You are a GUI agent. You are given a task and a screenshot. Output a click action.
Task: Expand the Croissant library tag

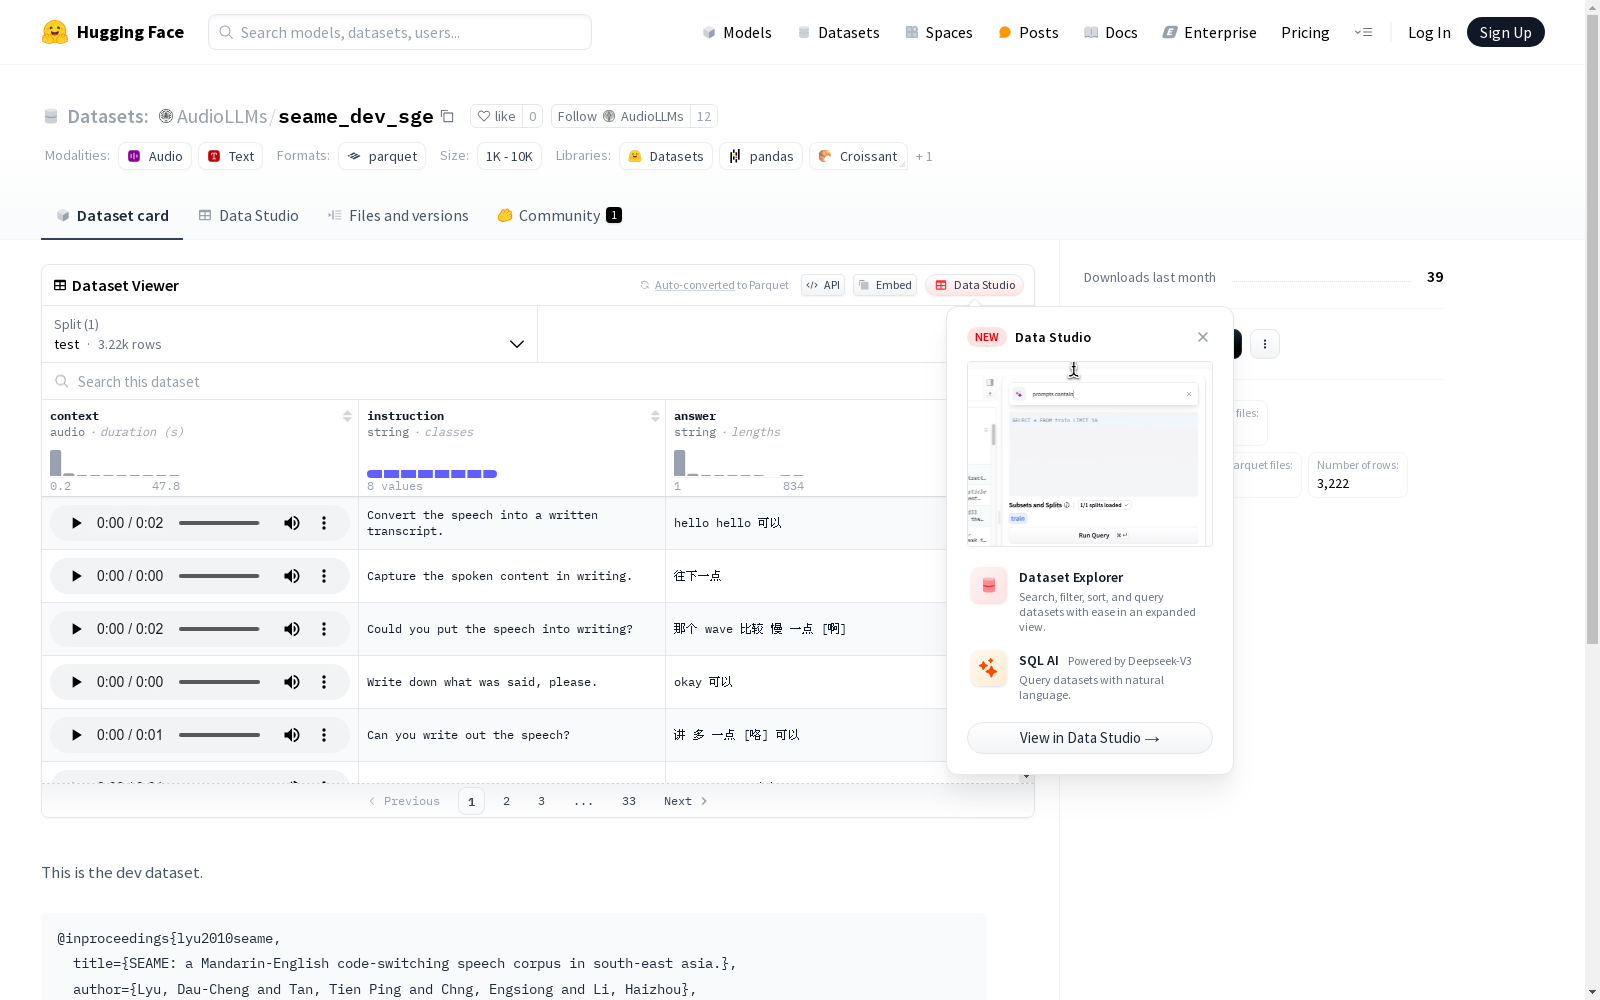[x=858, y=156]
